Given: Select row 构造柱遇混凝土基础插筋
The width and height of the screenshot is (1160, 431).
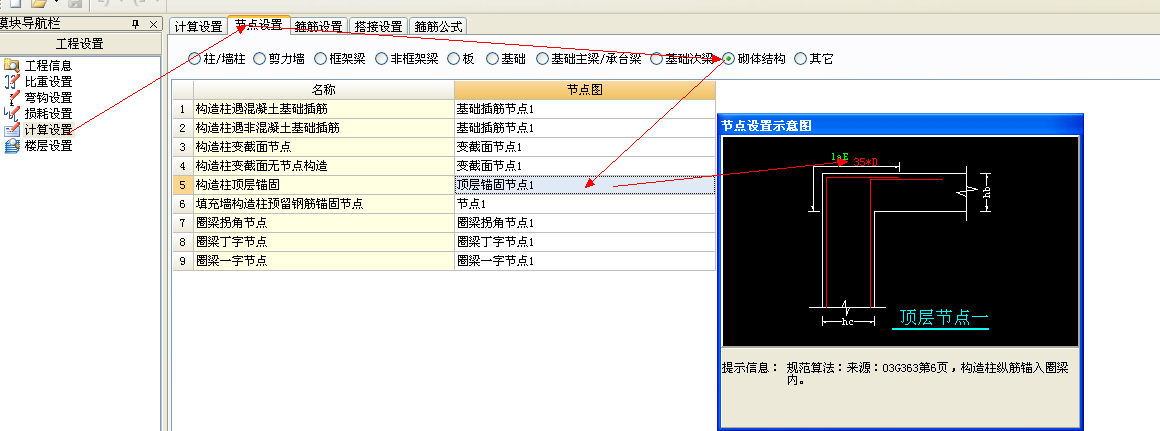Looking at the screenshot, I should point(324,109).
